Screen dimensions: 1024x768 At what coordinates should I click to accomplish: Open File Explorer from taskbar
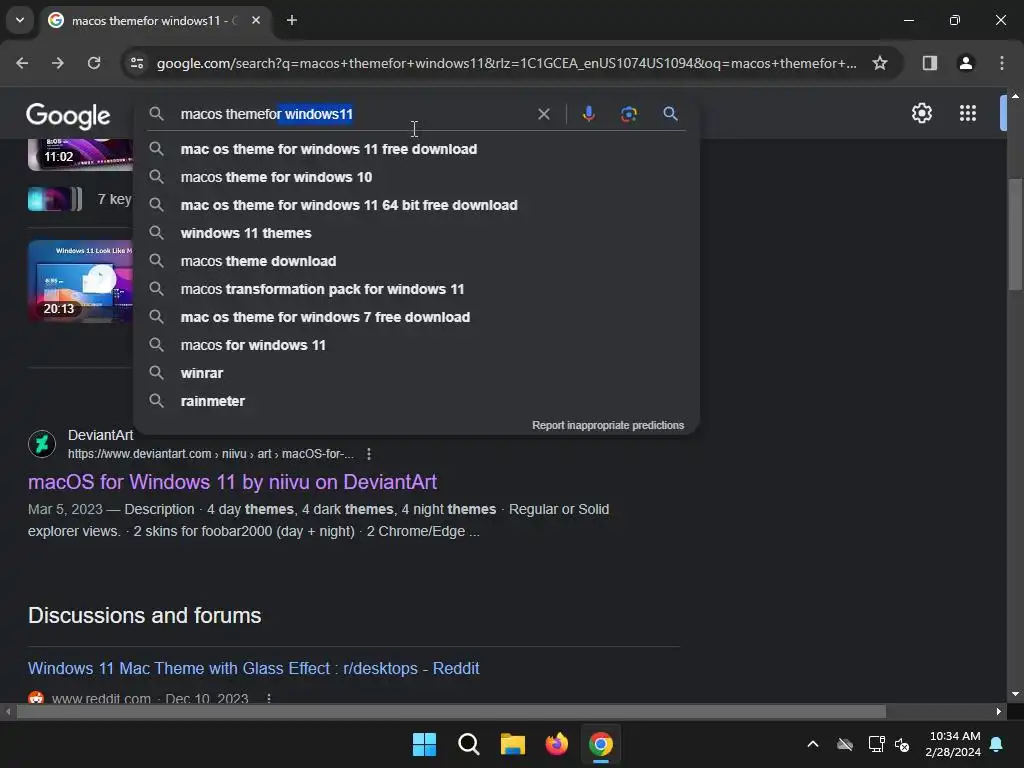point(513,744)
